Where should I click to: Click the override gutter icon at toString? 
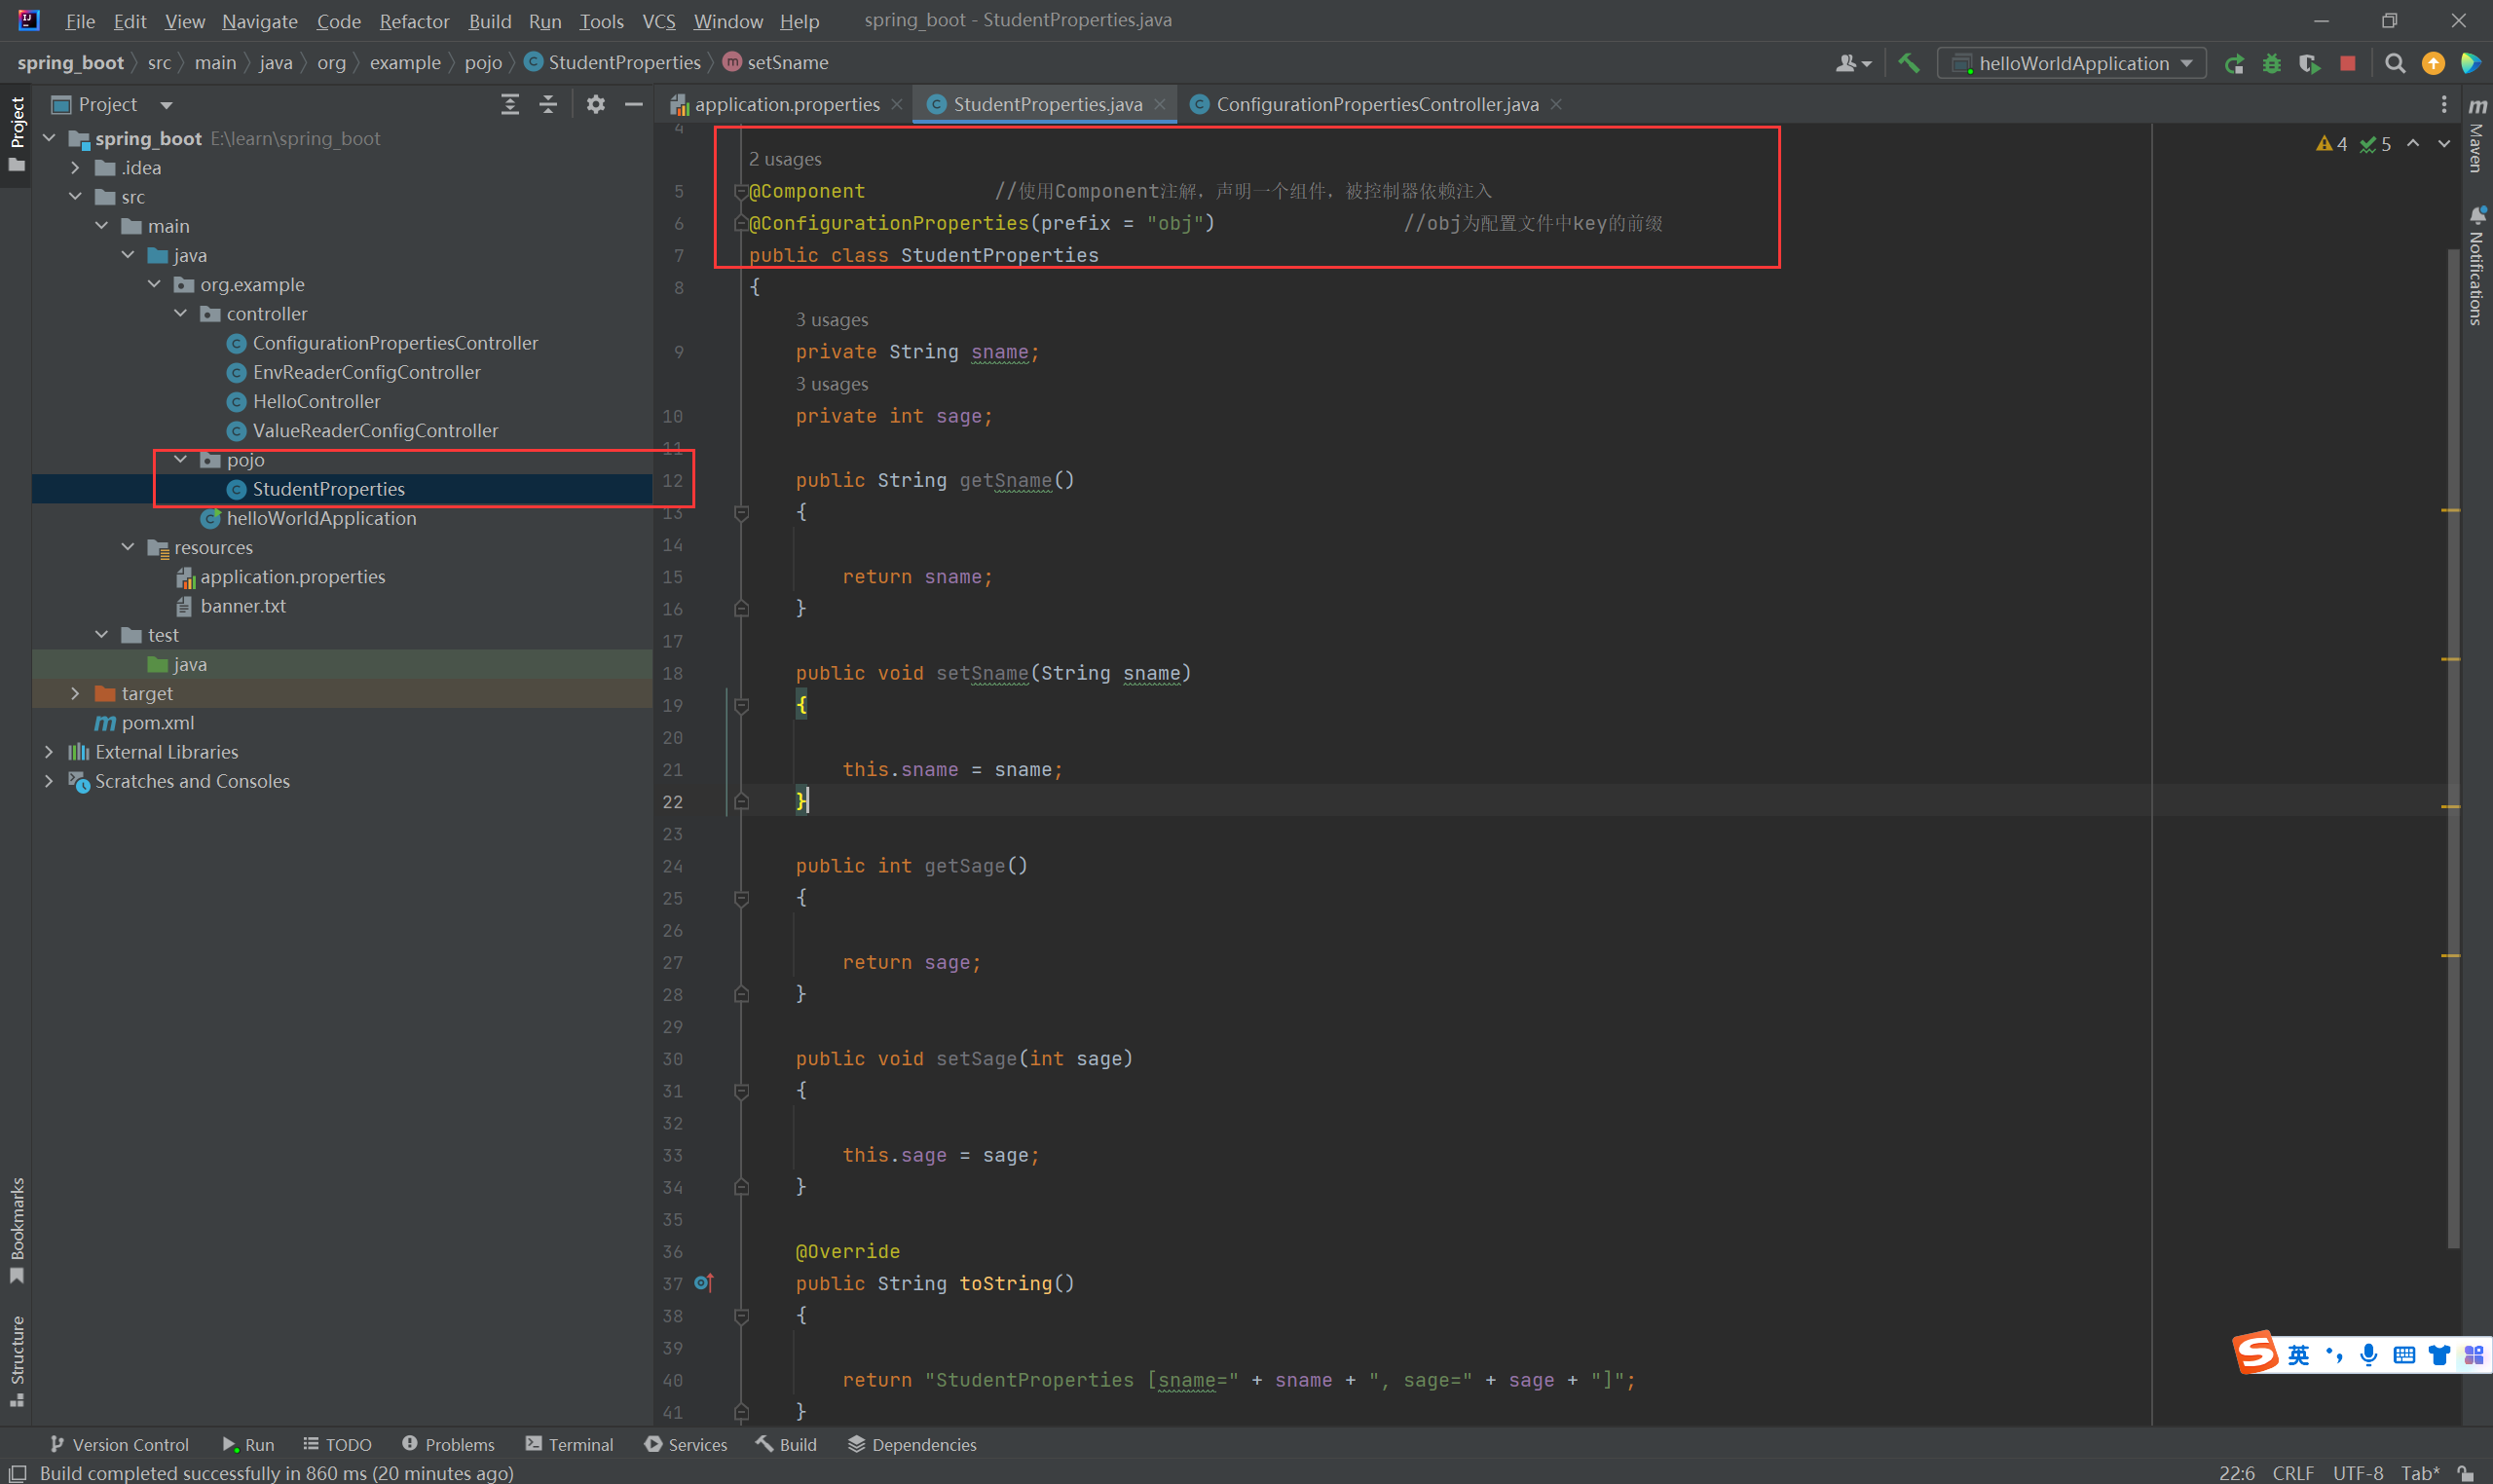point(704,1283)
